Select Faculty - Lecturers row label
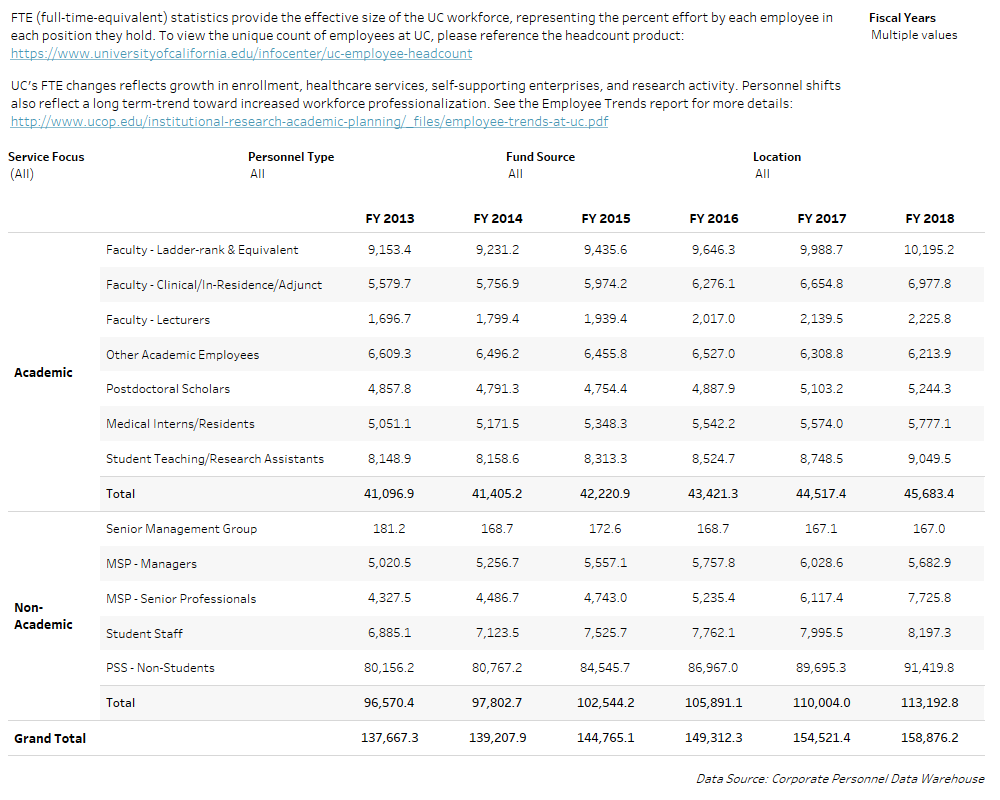This screenshot has height=800, width=1000. 158,320
